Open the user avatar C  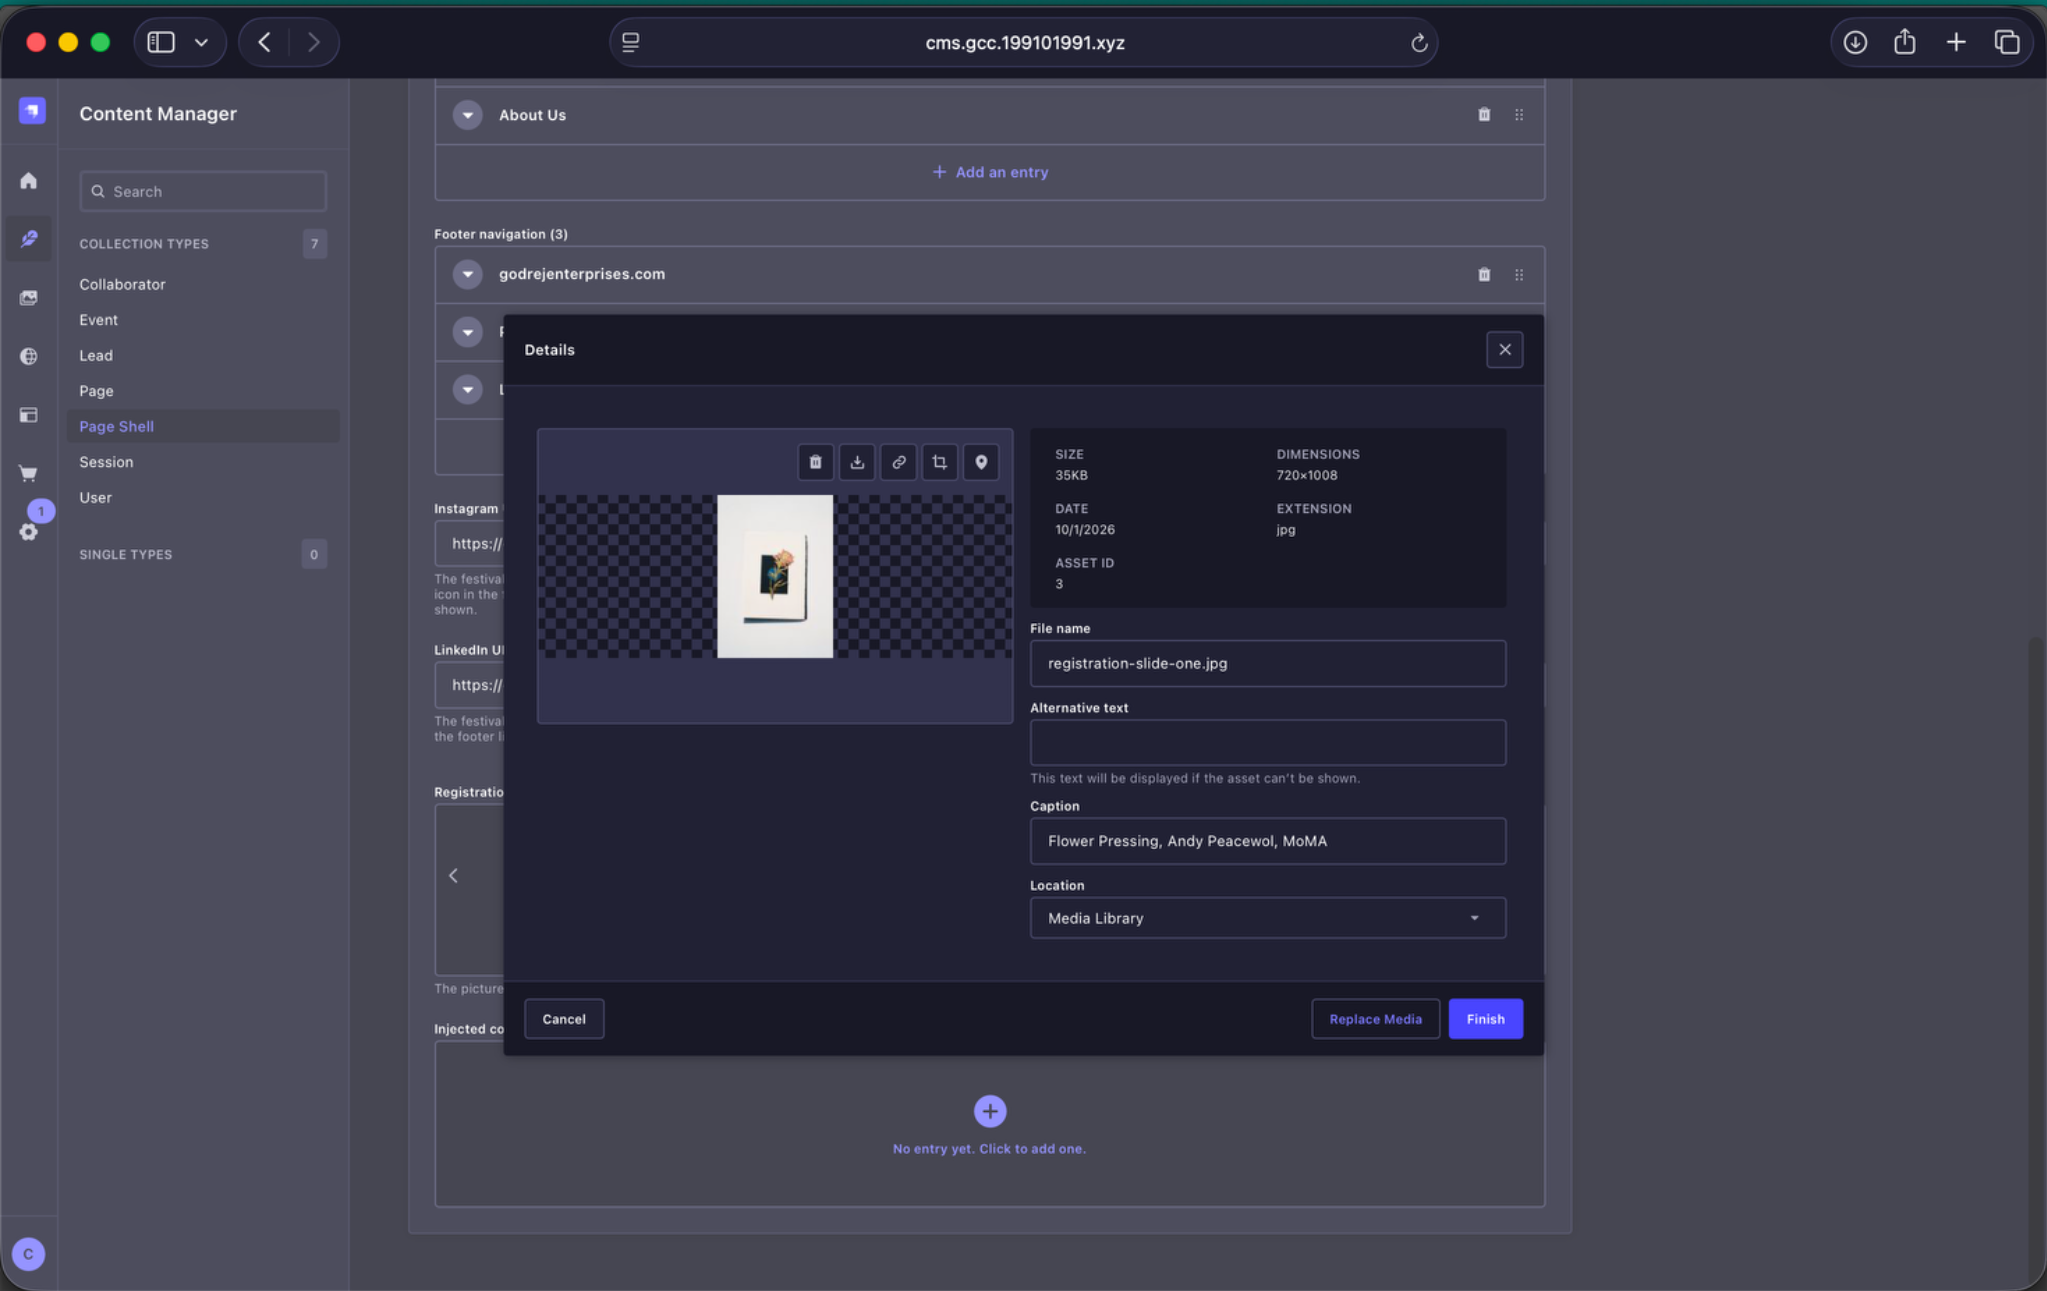point(28,1253)
